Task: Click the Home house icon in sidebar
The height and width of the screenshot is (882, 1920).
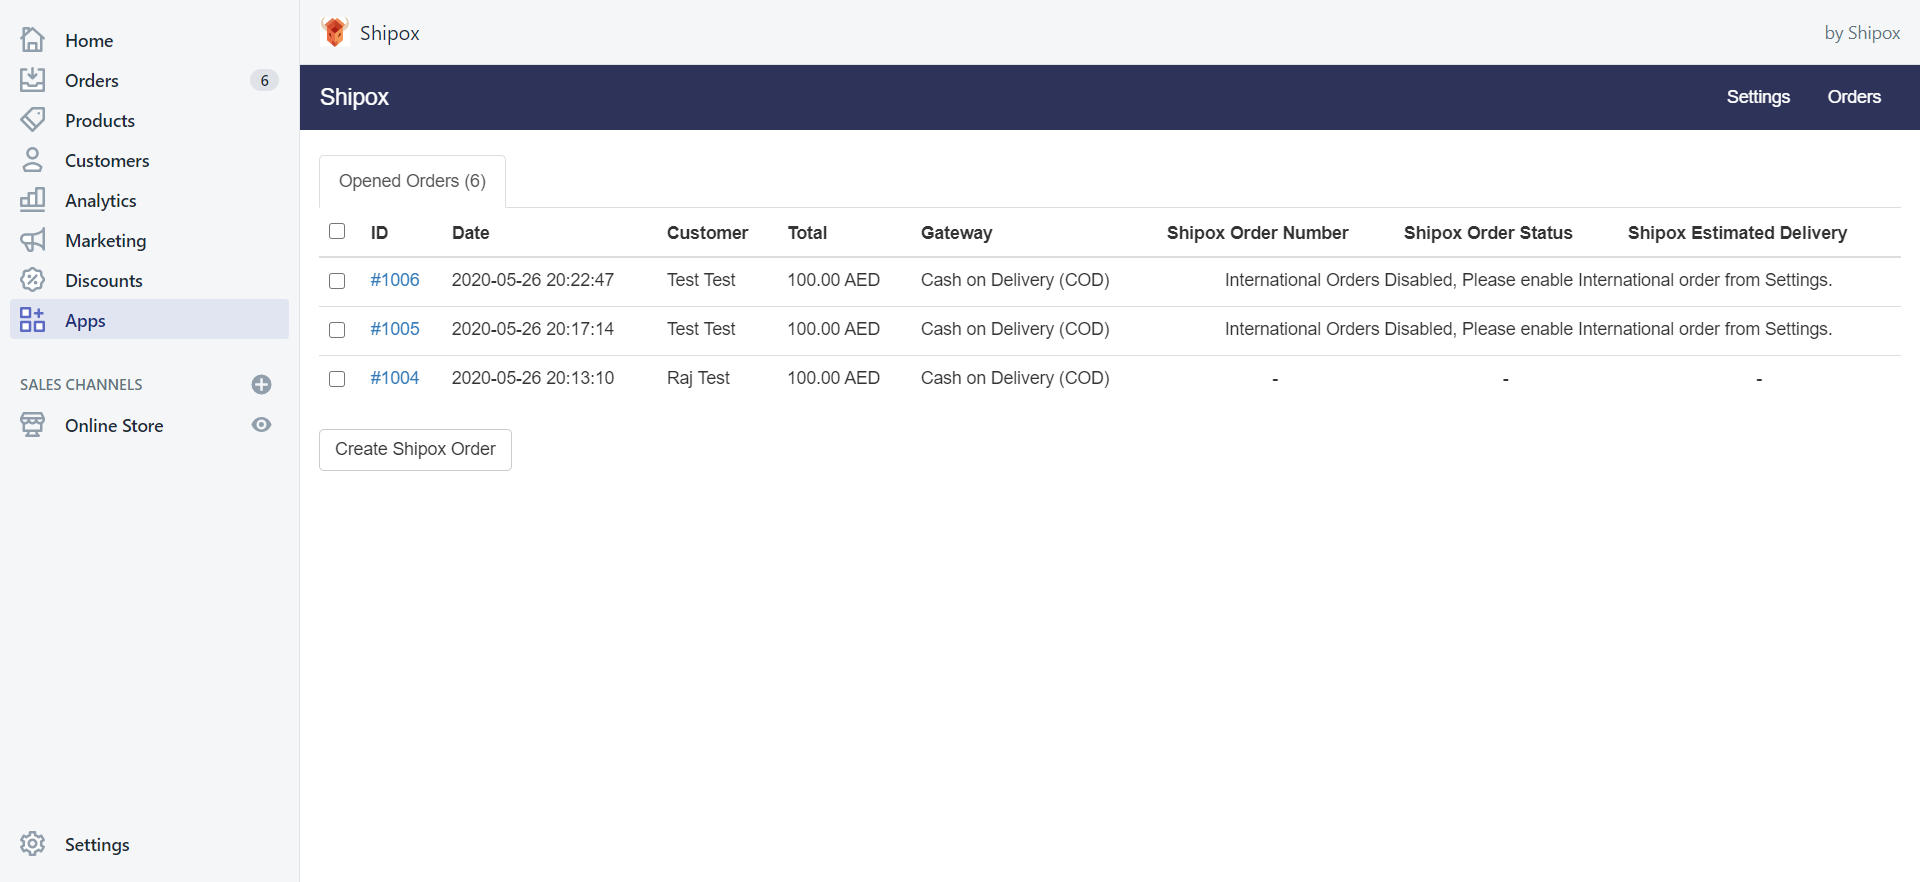Action: pyautogui.click(x=33, y=40)
